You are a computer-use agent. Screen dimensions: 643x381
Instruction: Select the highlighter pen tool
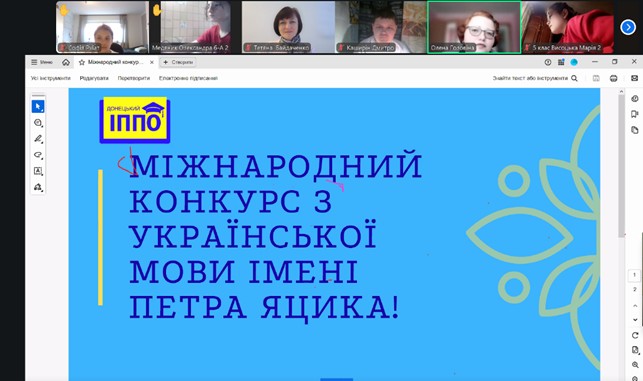tap(38, 139)
